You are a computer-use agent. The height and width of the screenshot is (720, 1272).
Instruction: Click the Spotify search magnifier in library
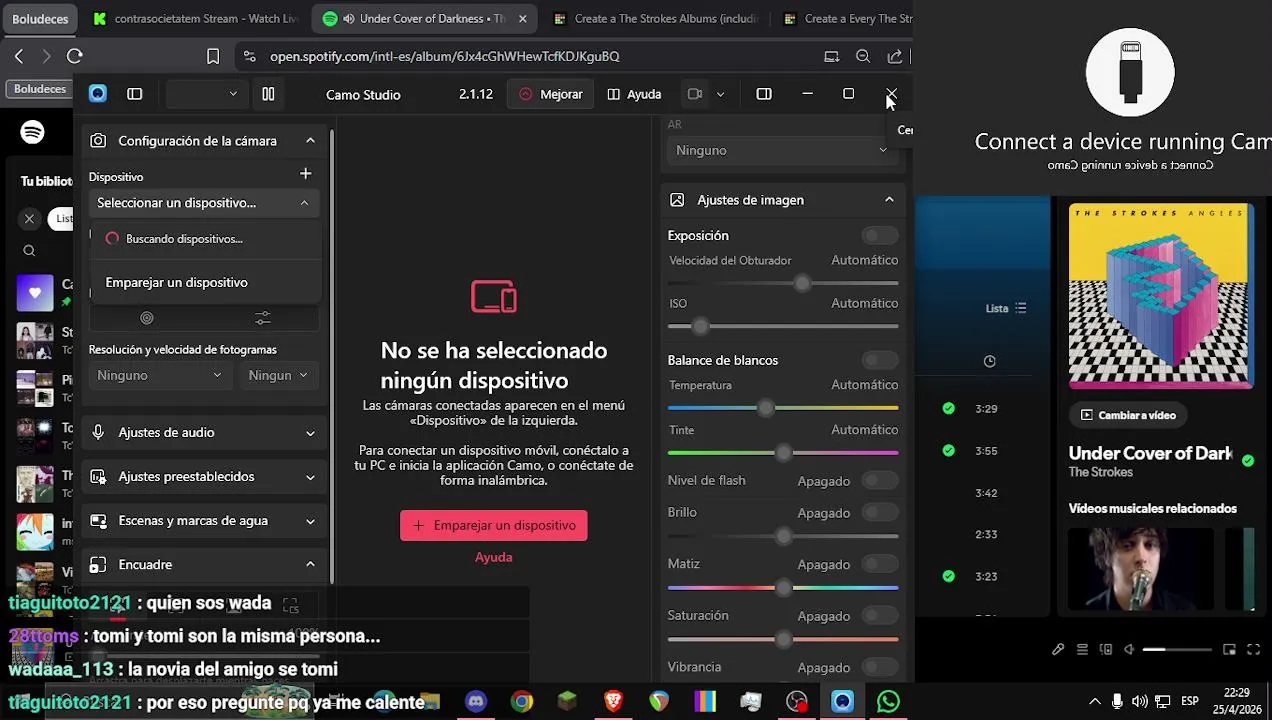click(x=29, y=251)
